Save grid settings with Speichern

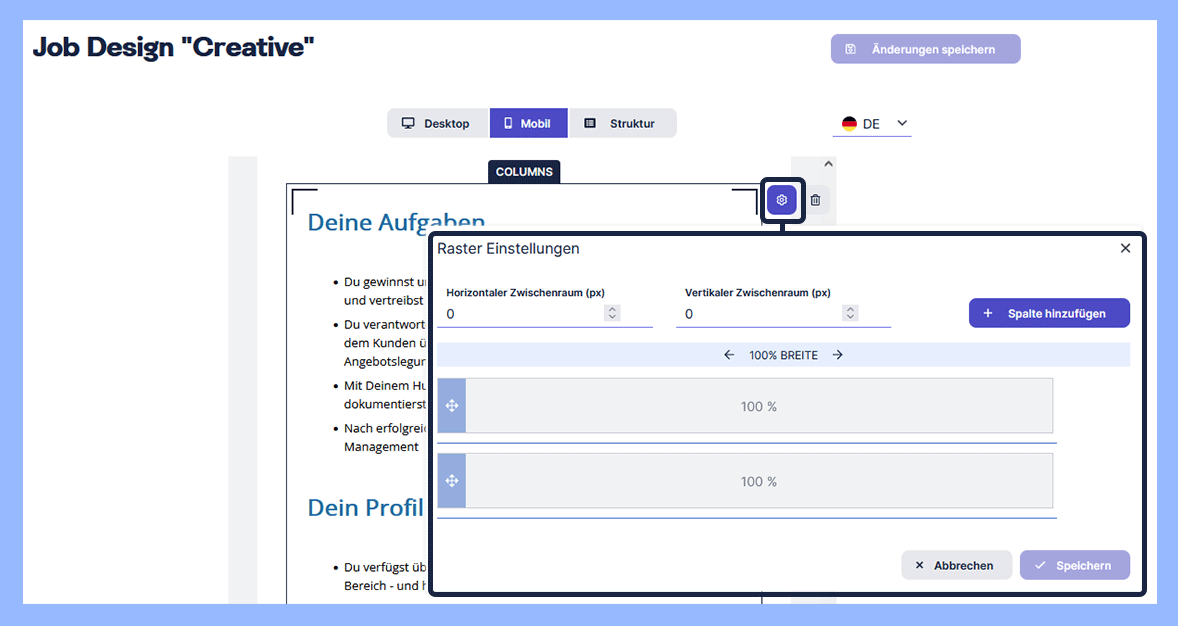(x=1075, y=564)
